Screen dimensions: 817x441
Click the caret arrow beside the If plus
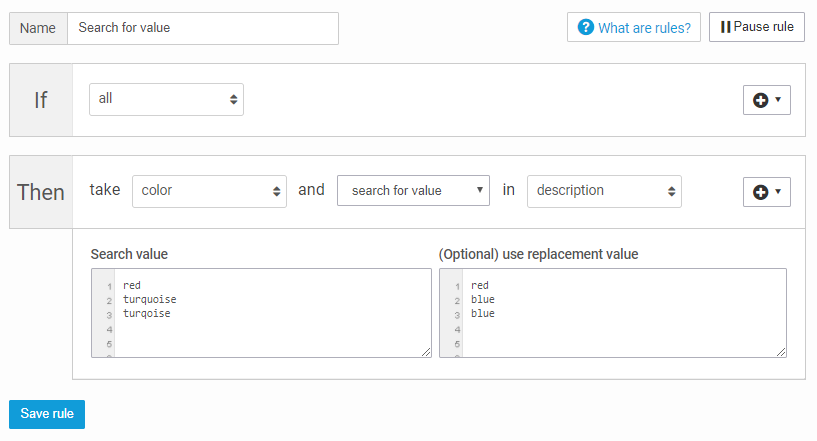tap(777, 100)
